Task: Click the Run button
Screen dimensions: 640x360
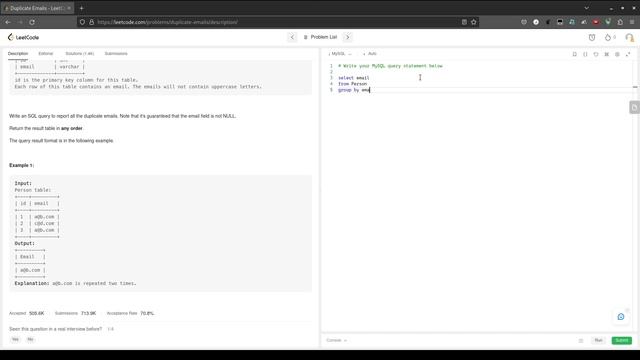Action: tap(598, 340)
